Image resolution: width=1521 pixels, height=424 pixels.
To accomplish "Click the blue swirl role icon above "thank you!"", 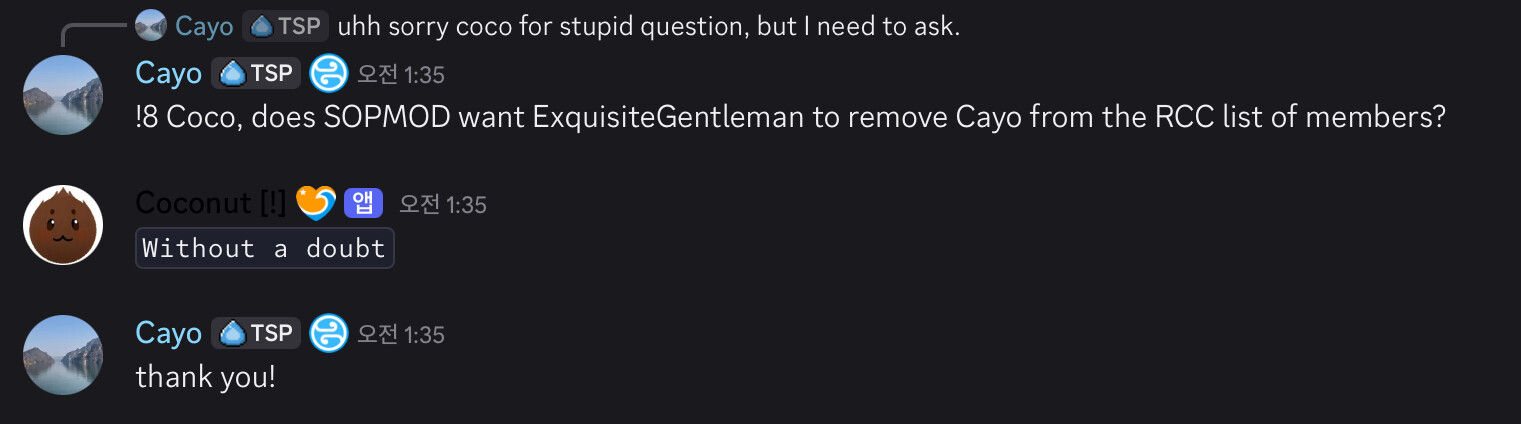I will tap(328, 333).
